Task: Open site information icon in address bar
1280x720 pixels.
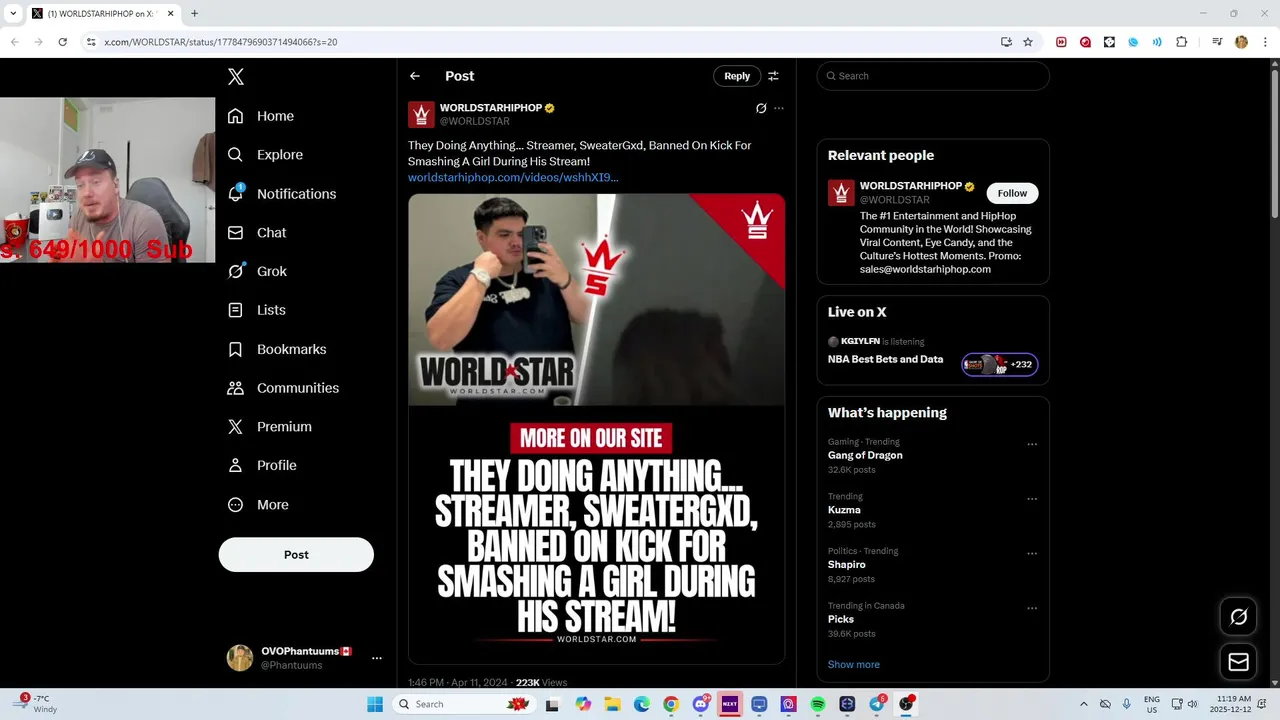Action: (x=90, y=42)
